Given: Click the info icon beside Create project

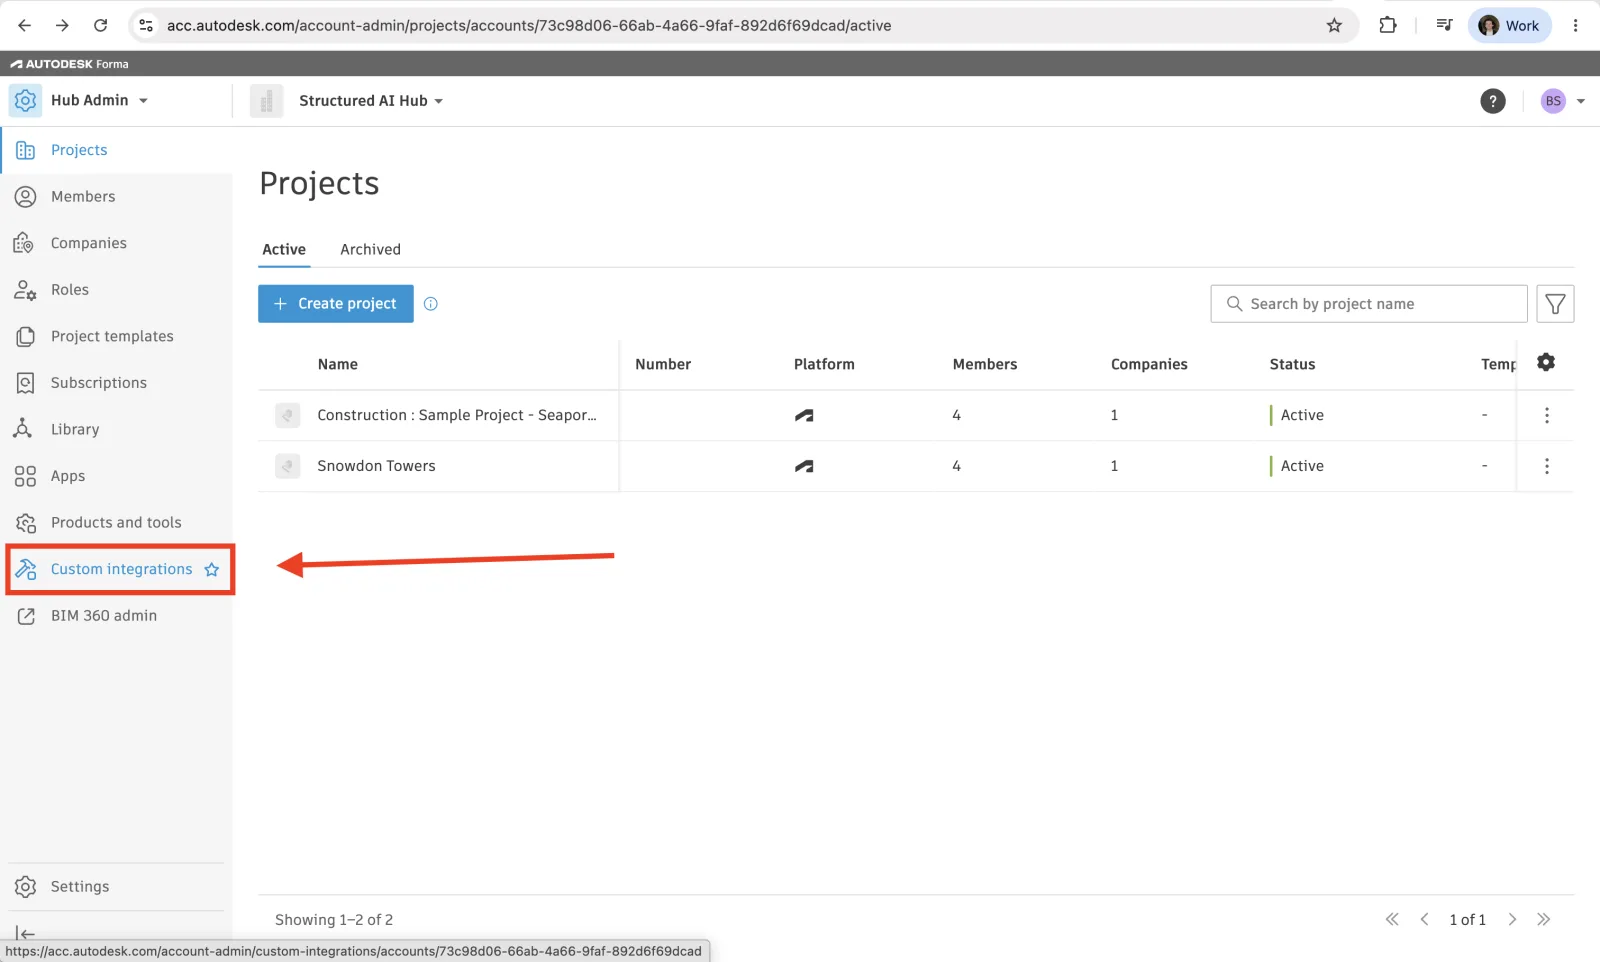Looking at the screenshot, I should (431, 304).
